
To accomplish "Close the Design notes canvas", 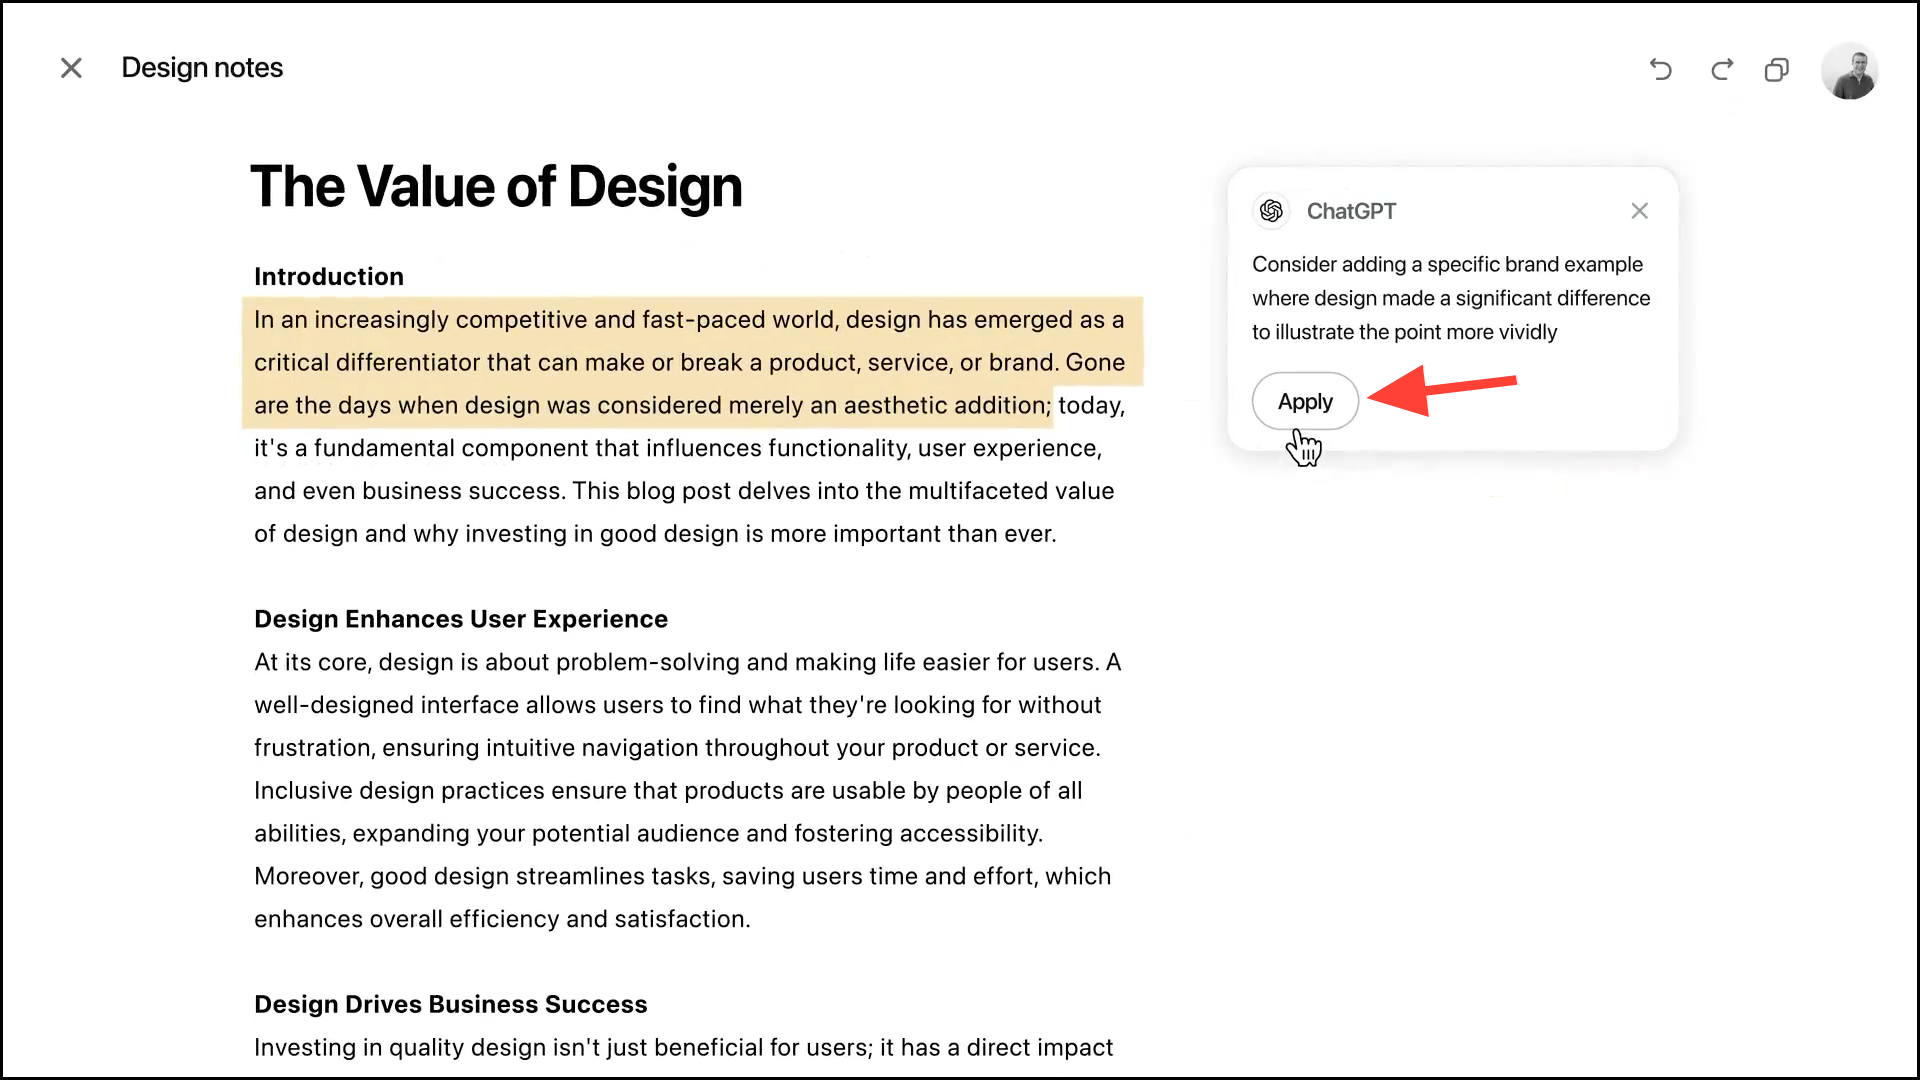I will click(x=71, y=68).
